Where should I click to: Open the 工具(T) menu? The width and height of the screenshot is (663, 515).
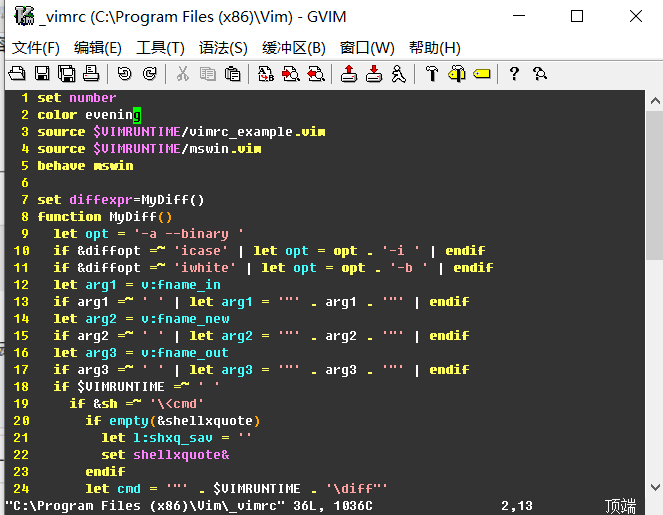point(160,48)
